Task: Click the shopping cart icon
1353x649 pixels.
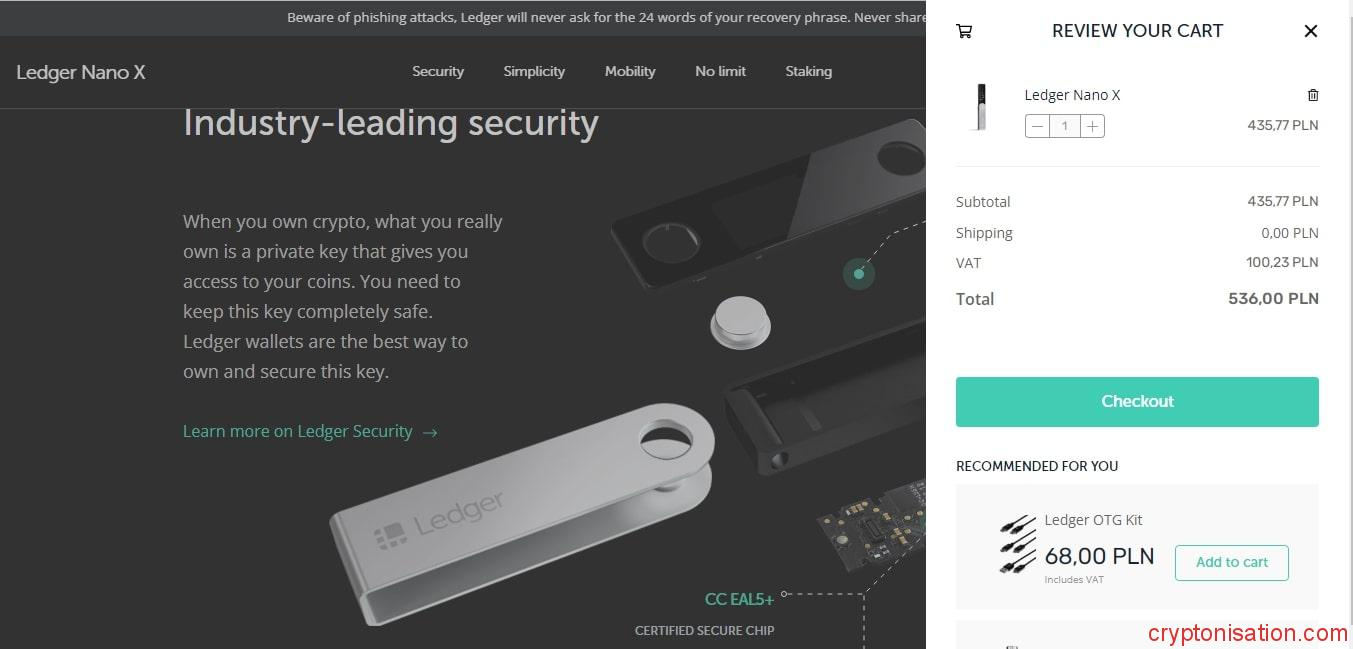Action: point(964,31)
